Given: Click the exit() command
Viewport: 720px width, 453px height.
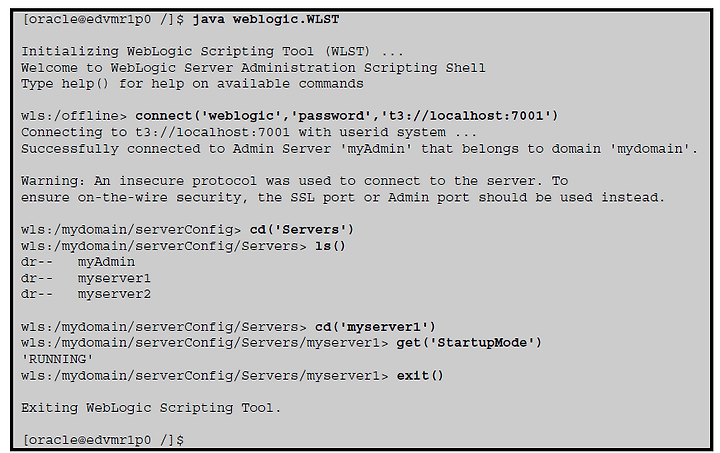Looking at the screenshot, I should [420, 376].
